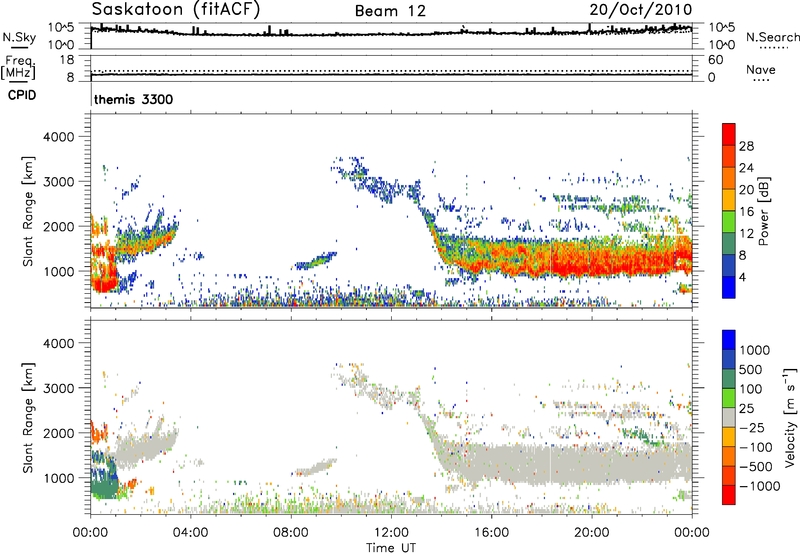Click the N.Search legend label
800x554 pixels.
click(x=772, y=37)
